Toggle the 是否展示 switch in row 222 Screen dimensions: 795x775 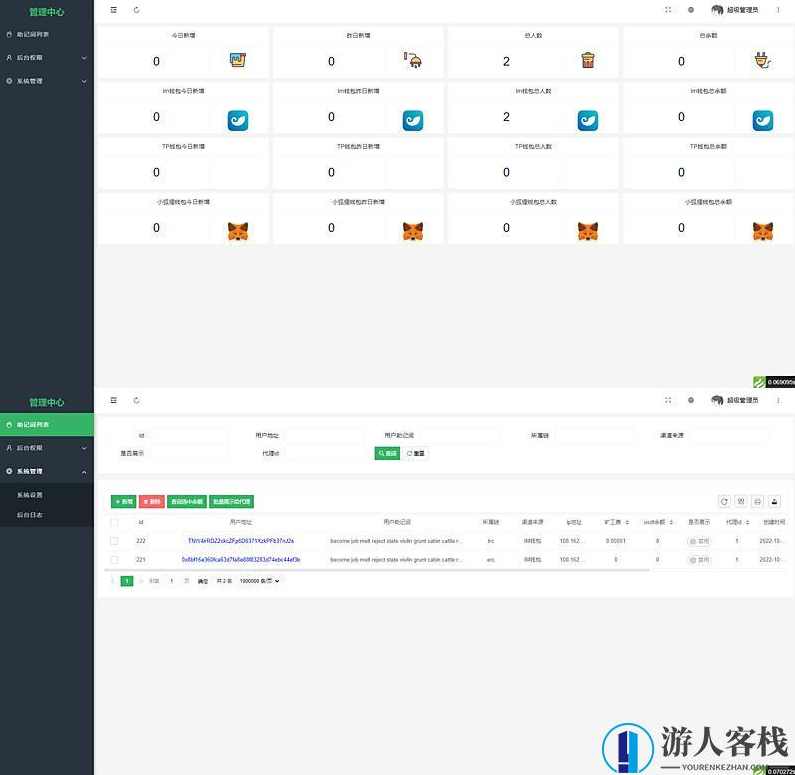pos(699,541)
